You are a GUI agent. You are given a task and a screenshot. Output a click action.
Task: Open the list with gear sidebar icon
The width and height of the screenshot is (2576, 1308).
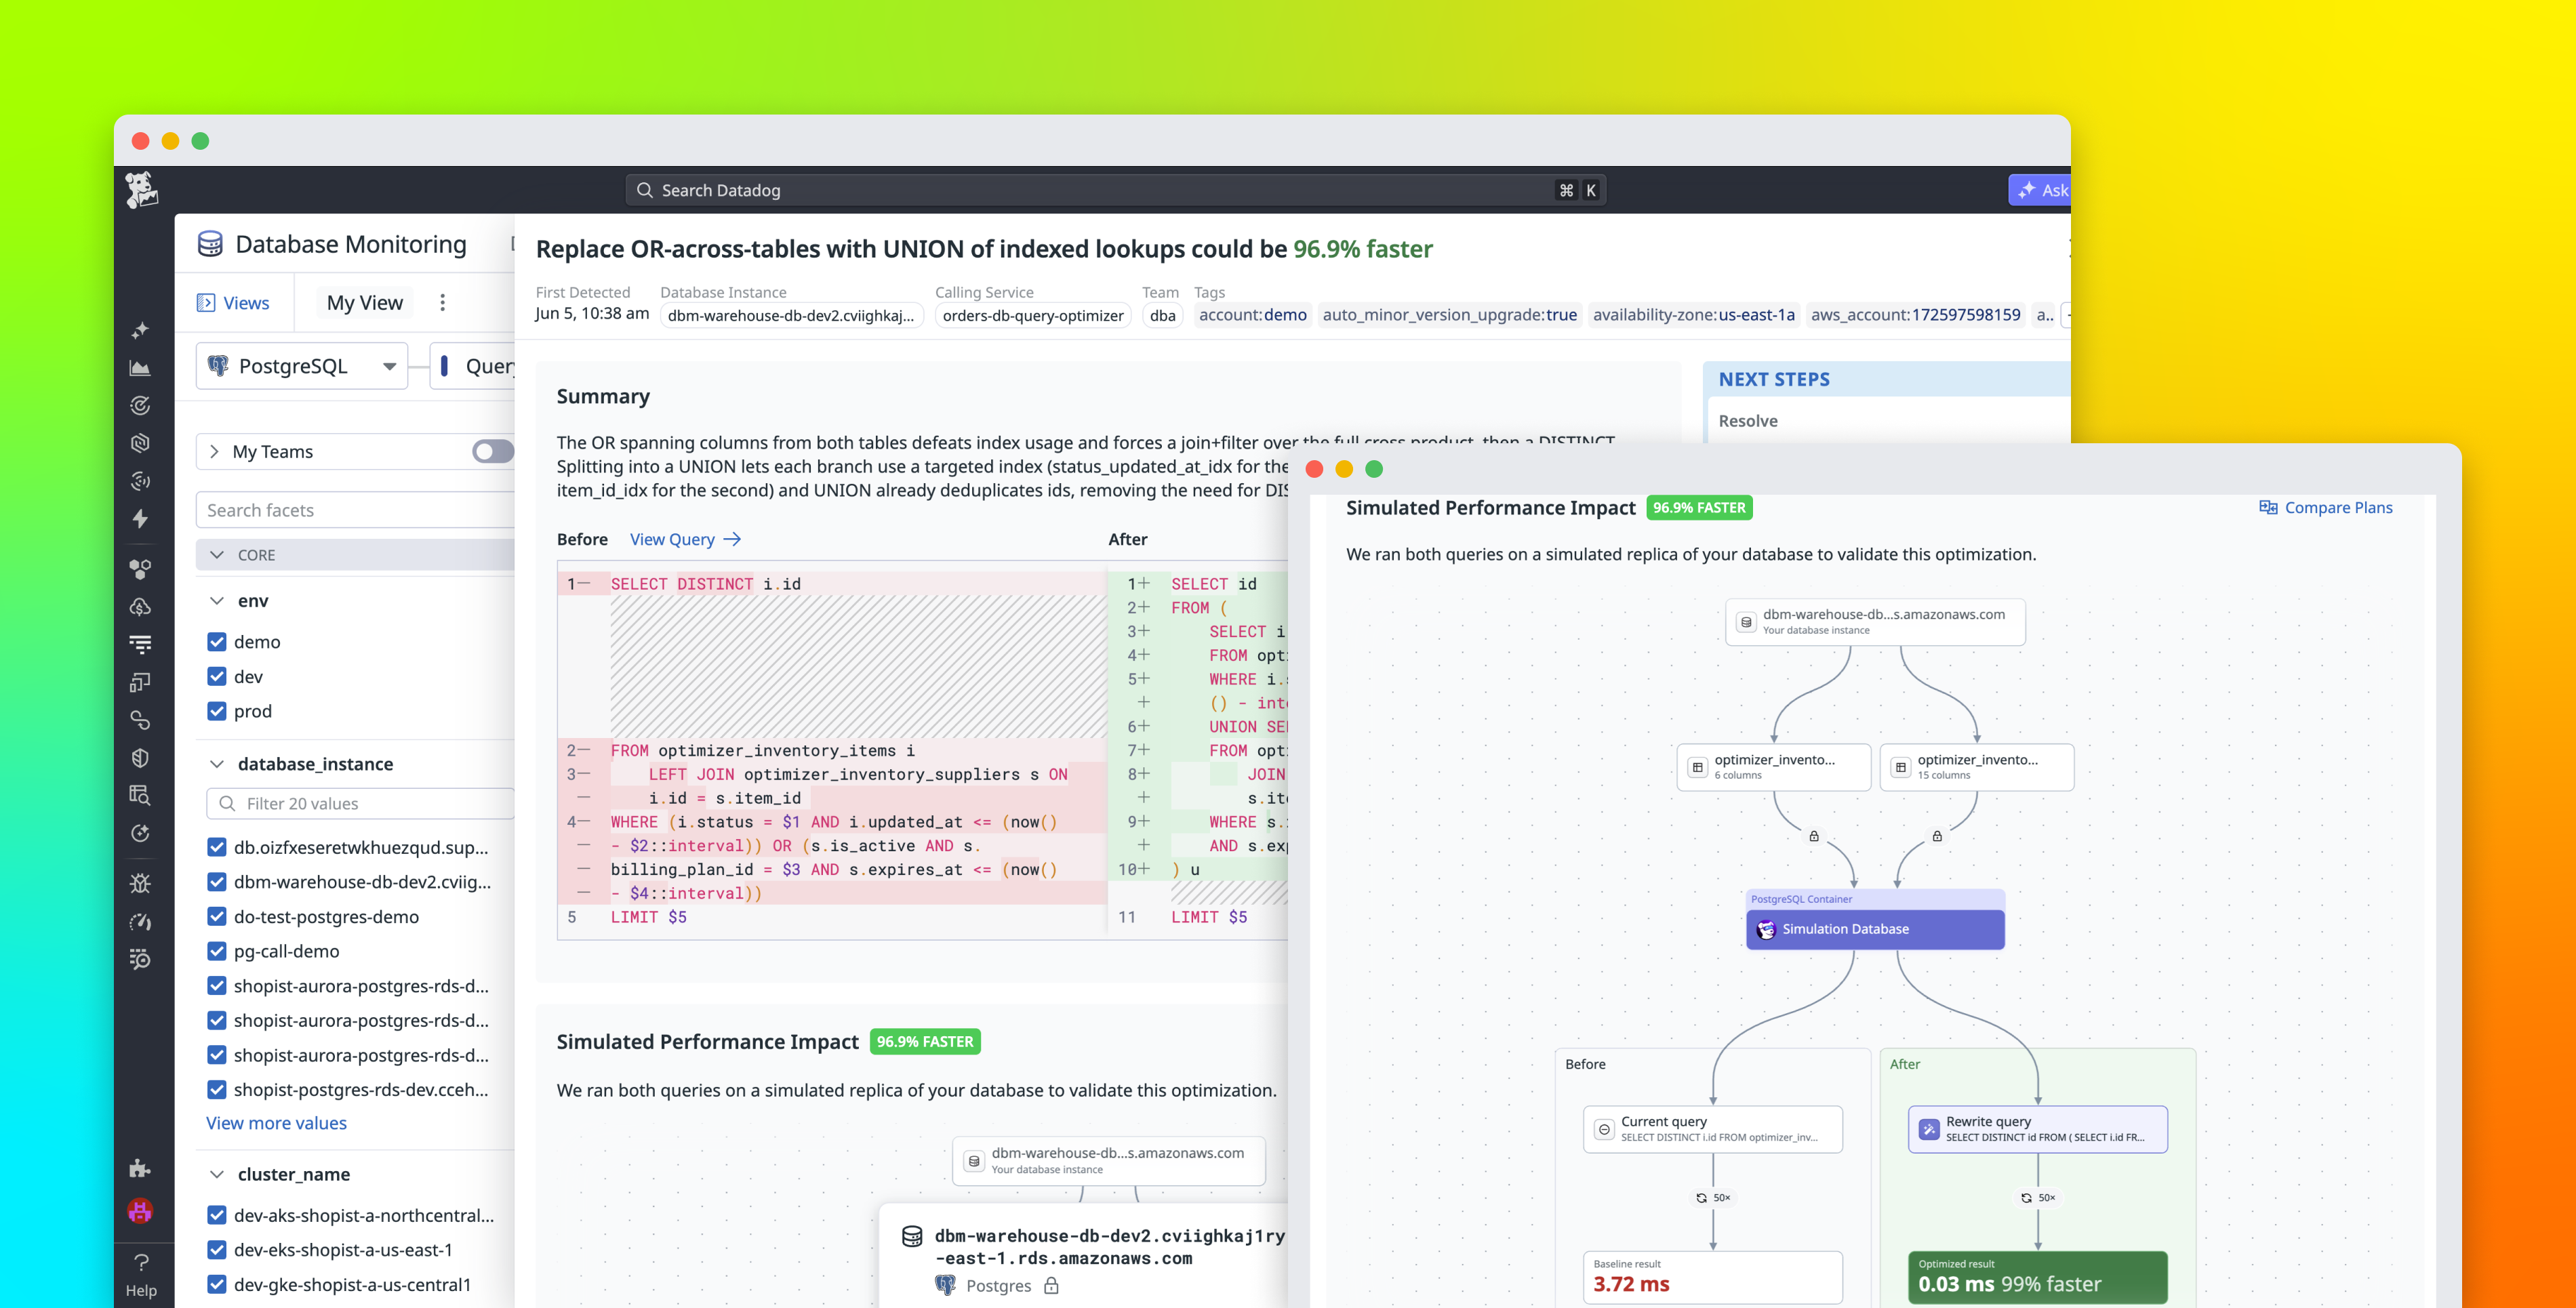pos(141,960)
